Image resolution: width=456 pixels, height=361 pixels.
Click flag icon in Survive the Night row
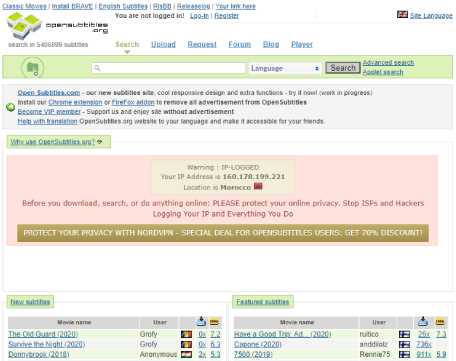point(186,344)
